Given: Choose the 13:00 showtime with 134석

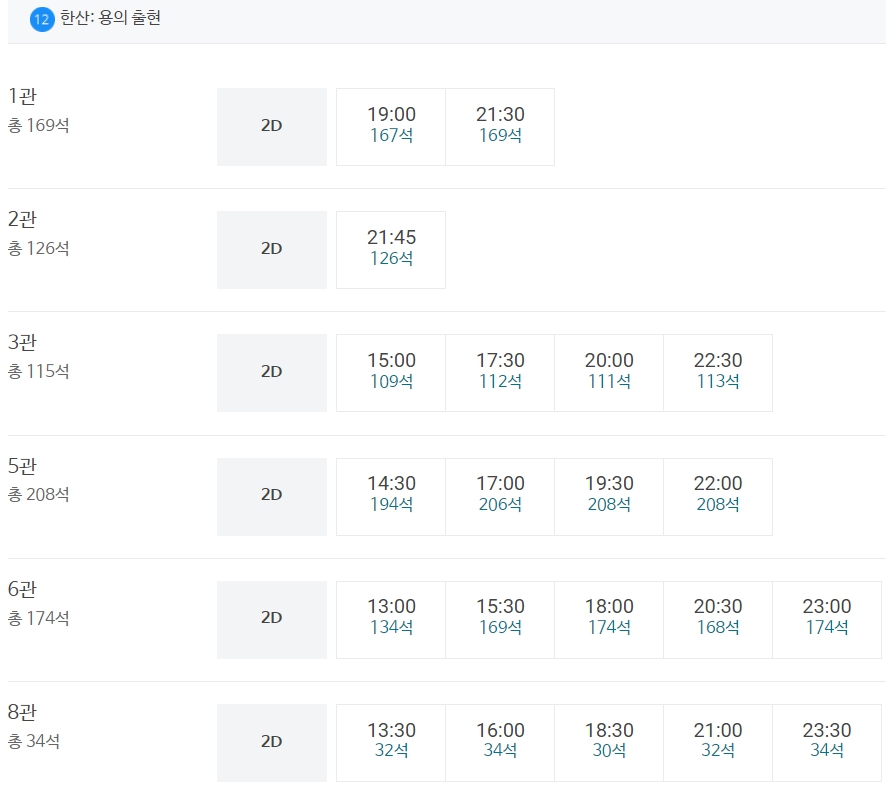Looking at the screenshot, I should [391, 620].
